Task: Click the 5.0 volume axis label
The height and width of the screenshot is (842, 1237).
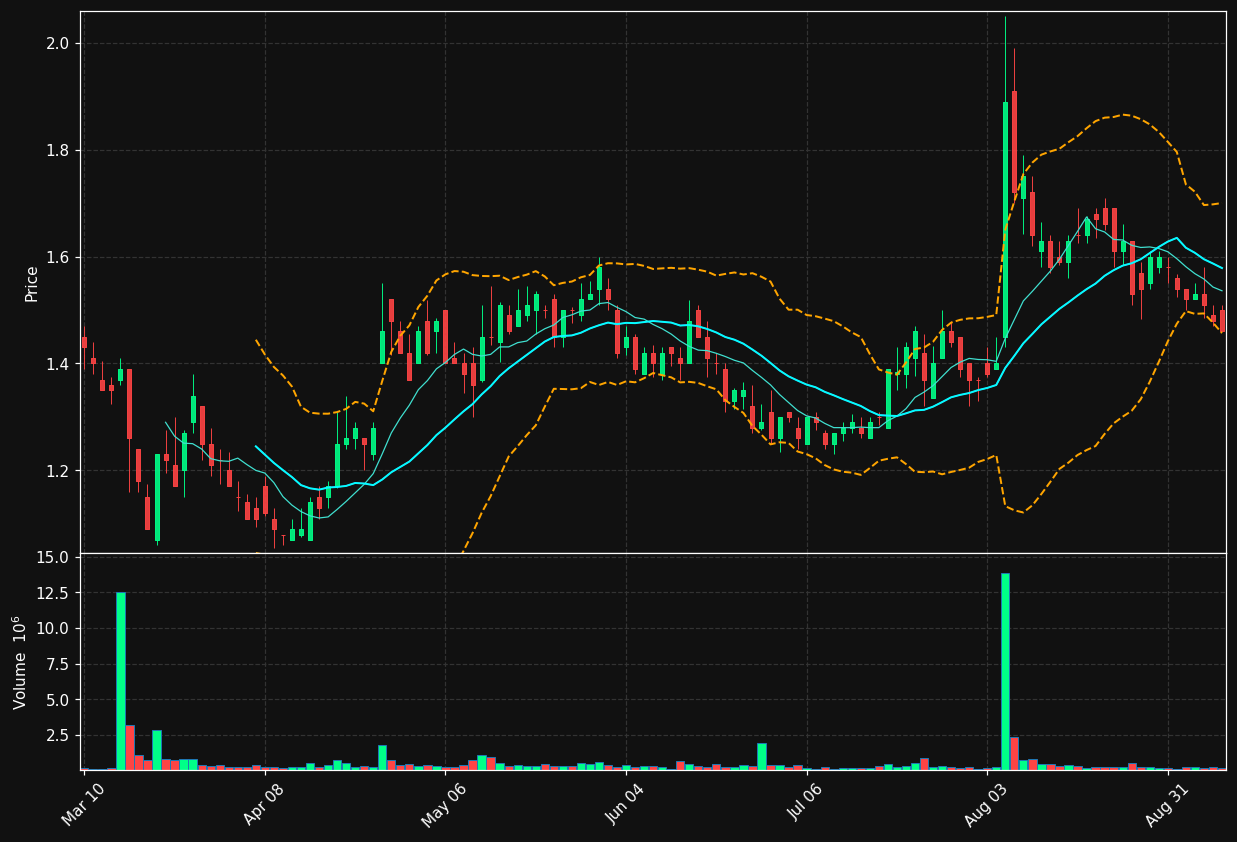Action: [x=56, y=700]
